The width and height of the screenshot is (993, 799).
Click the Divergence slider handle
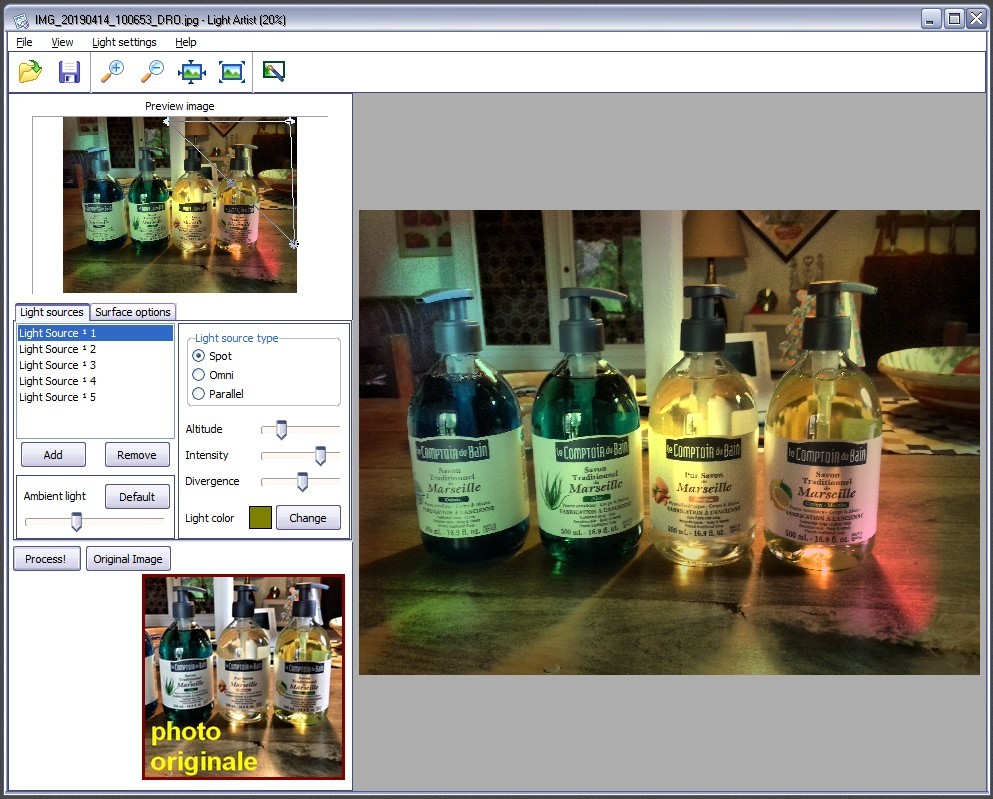point(303,482)
